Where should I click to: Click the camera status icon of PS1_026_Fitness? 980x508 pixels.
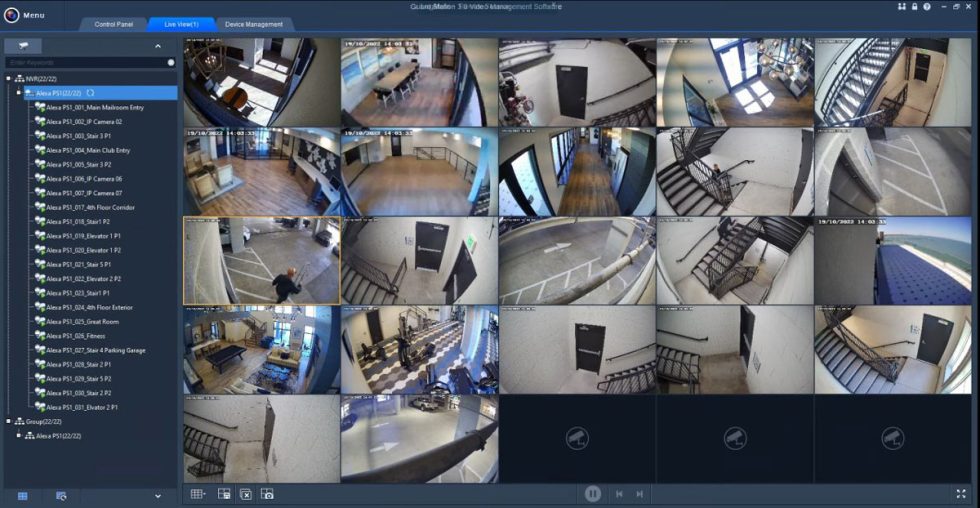pos(40,336)
